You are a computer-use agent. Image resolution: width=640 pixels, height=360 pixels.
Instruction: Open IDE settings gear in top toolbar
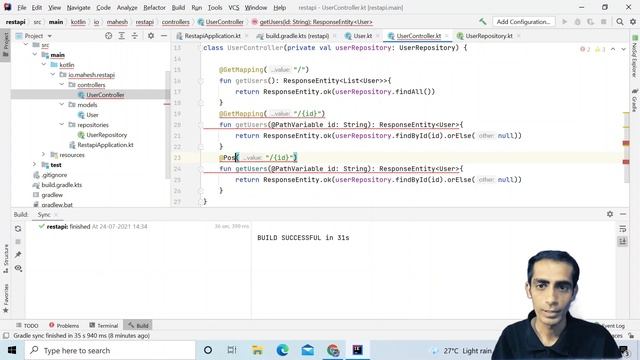[x=633, y=22]
